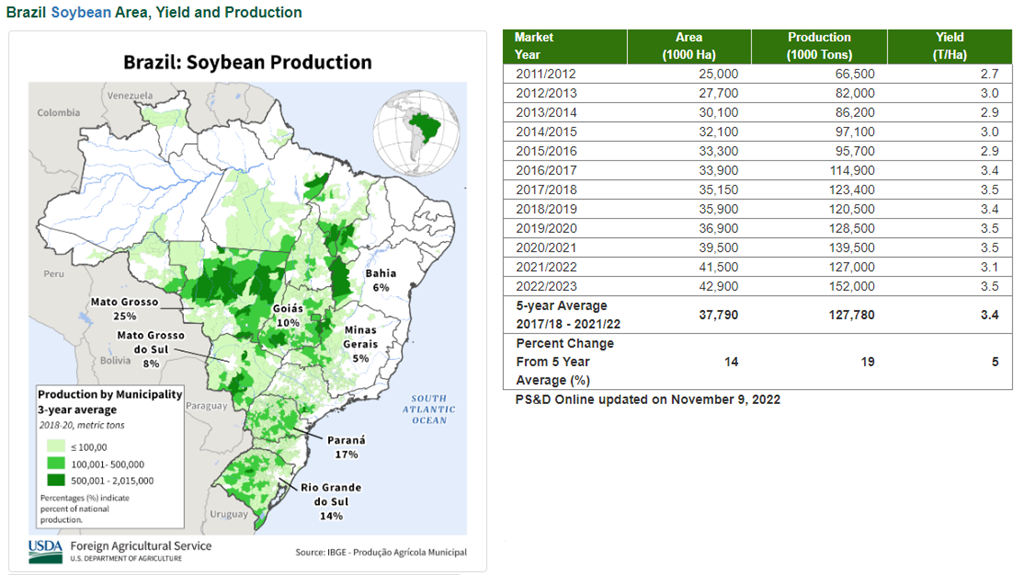Click the Goiás 10% label

(x=287, y=316)
